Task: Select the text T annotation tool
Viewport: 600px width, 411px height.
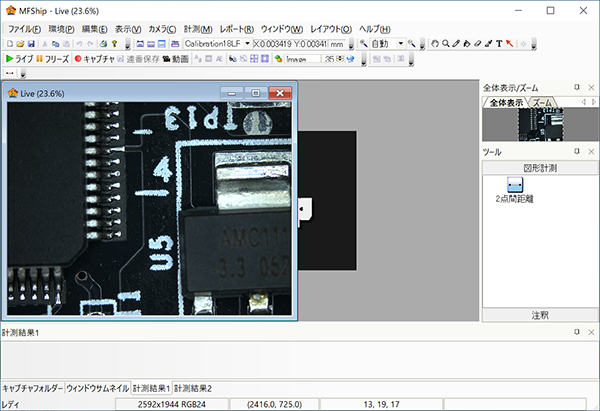Action: pos(498,44)
